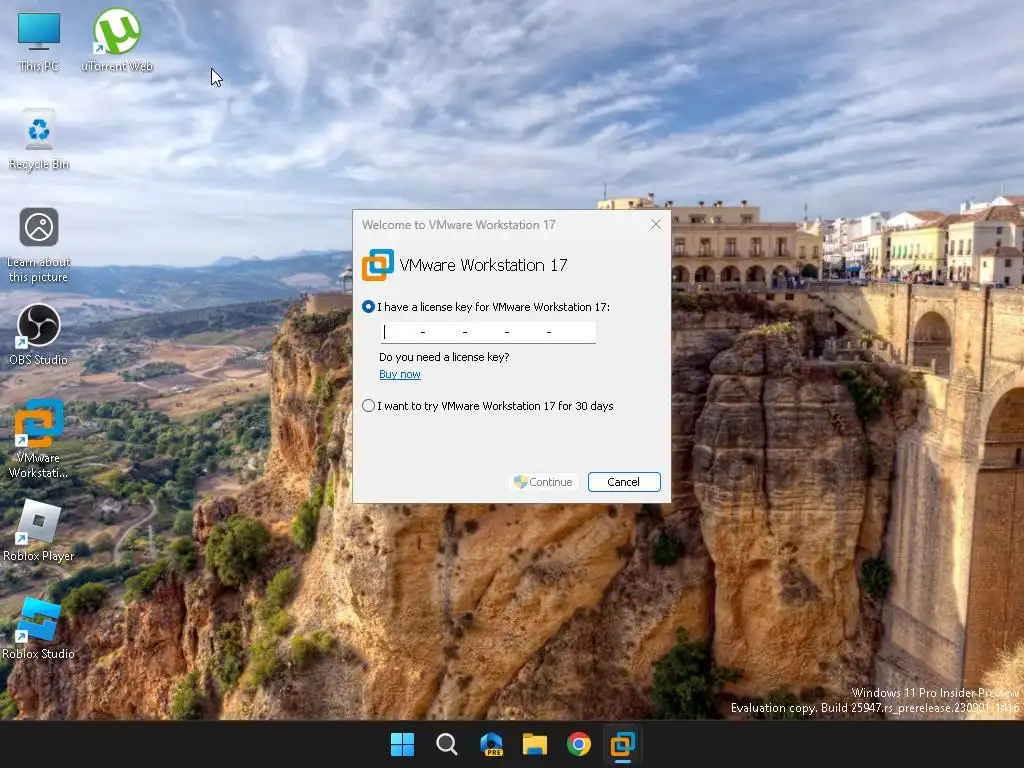Image resolution: width=1024 pixels, height=768 pixels.
Task: Click 'VMware Workstation 17' heading in dialog
Action: pyautogui.click(x=483, y=265)
